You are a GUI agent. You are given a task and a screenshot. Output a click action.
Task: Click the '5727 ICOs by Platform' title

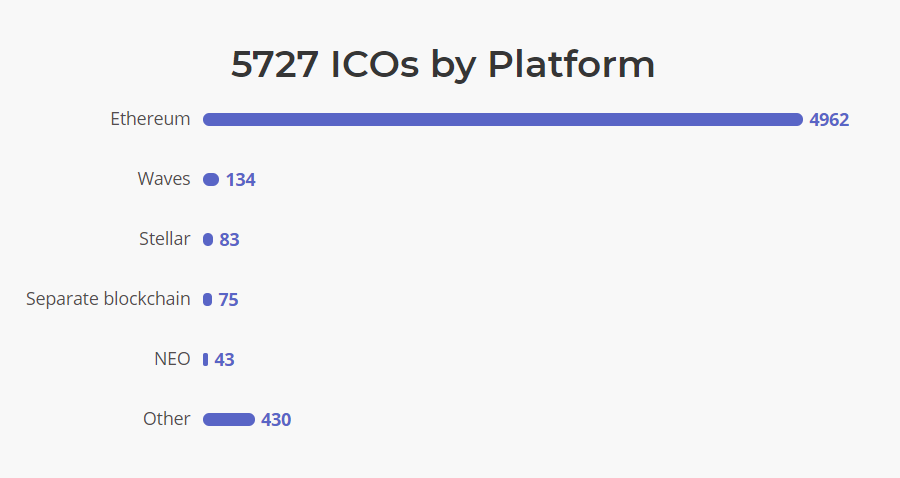443,64
